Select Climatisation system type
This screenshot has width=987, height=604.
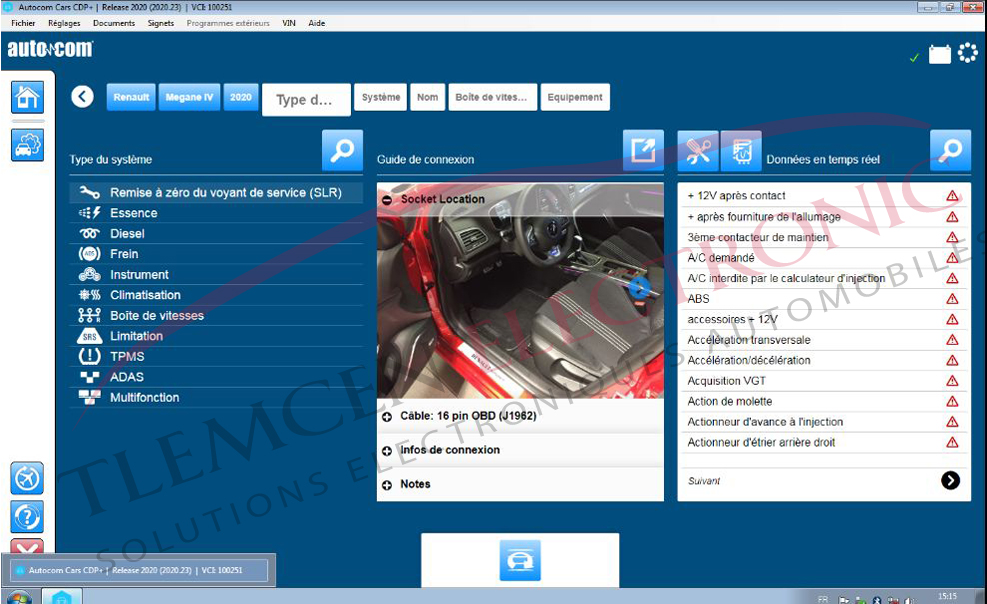(x=217, y=295)
